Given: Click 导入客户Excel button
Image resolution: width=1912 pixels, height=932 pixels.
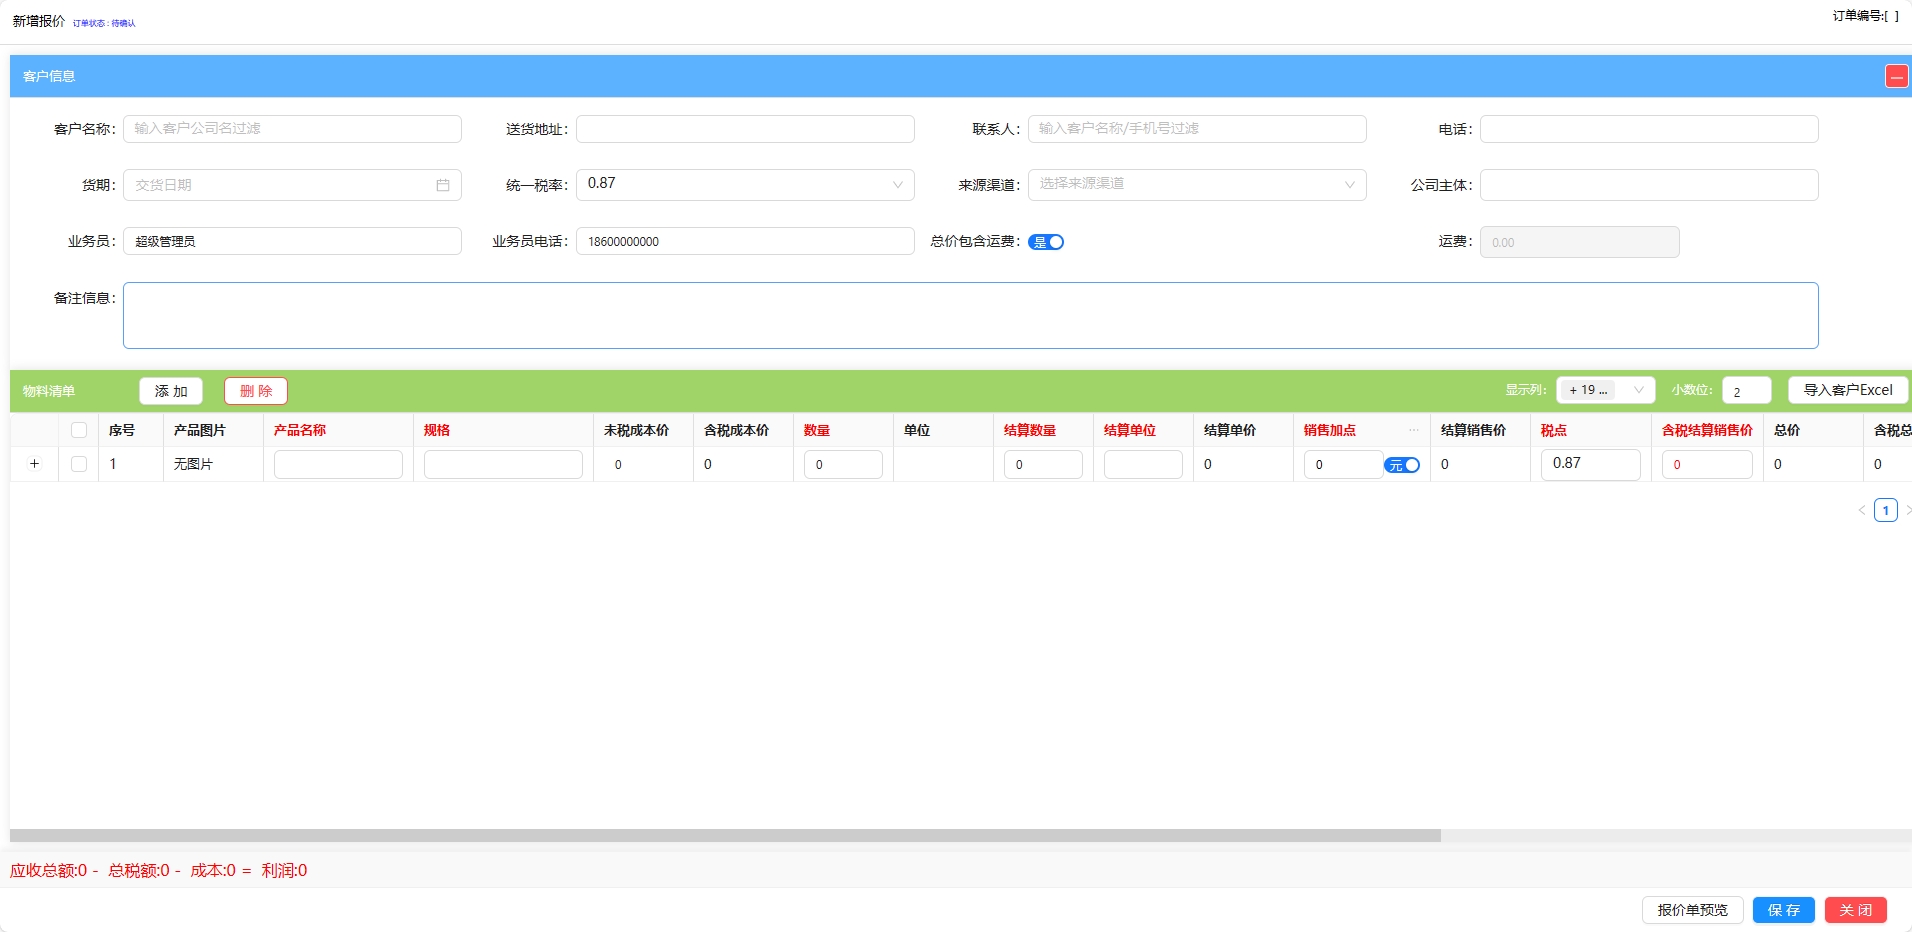Looking at the screenshot, I should [x=1848, y=390].
